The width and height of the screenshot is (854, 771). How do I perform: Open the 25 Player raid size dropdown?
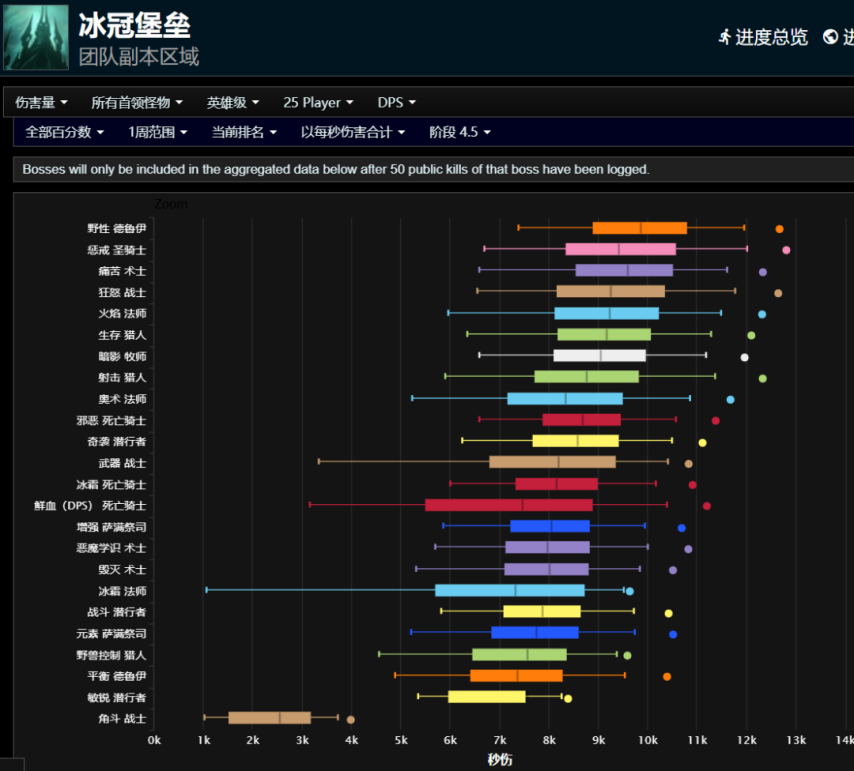coord(317,101)
